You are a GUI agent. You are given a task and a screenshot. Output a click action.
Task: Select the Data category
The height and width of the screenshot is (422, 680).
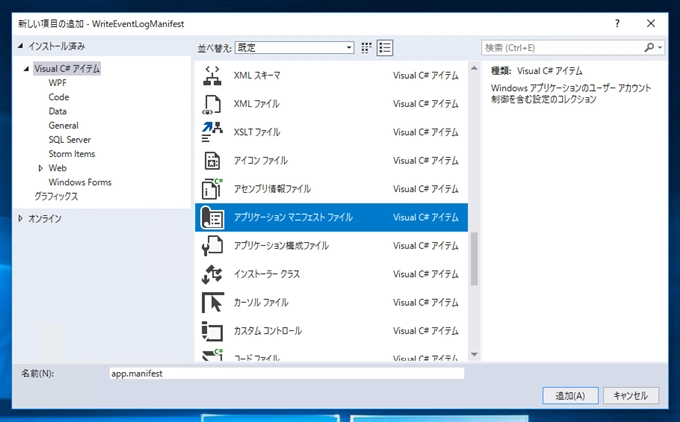pyautogui.click(x=57, y=111)
